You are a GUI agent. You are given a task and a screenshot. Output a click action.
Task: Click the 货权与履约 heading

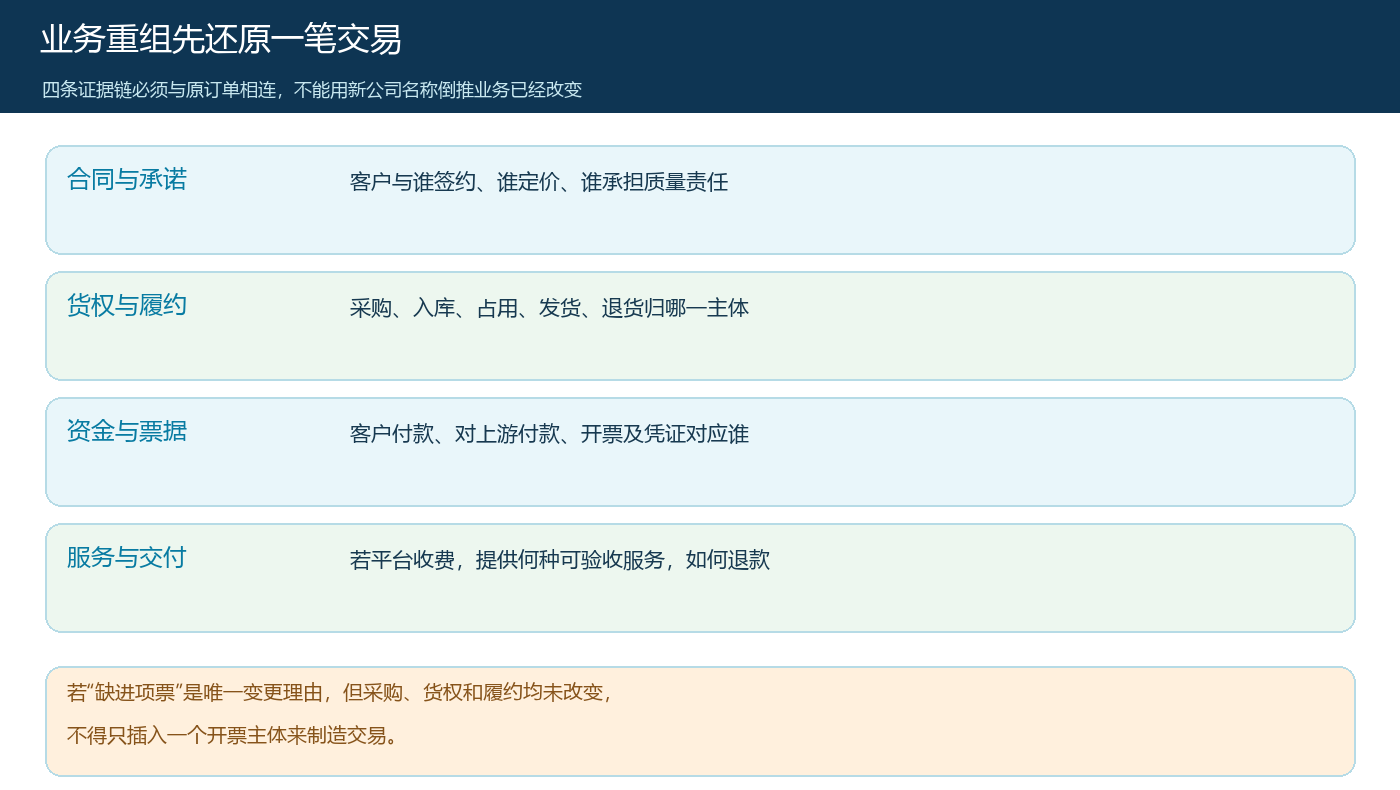(x=127, y=306)
